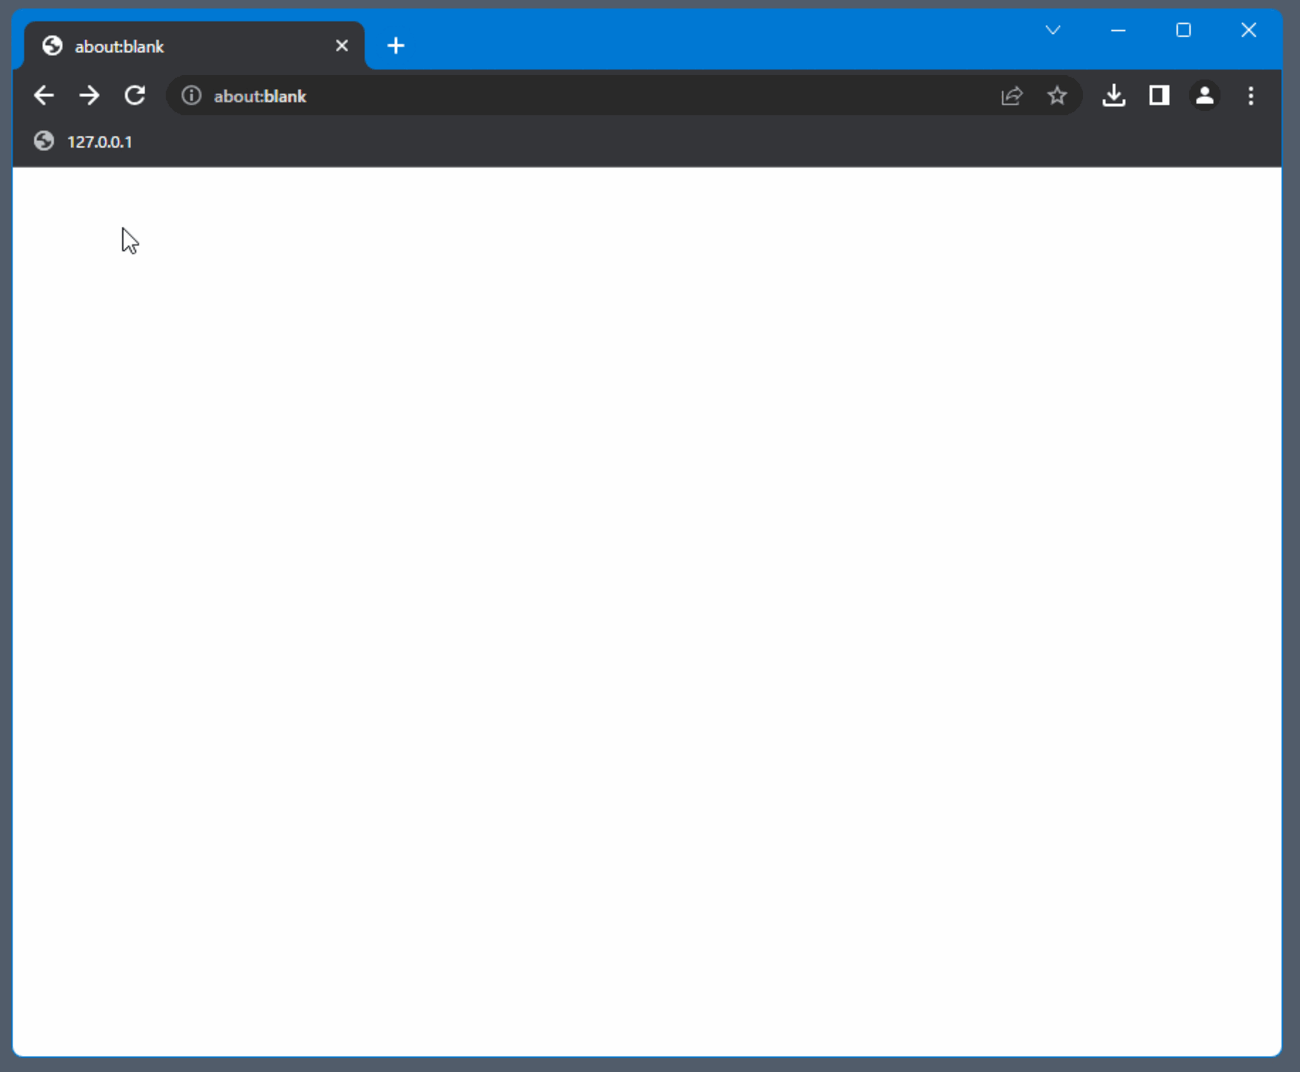Open the 127.0.0.1 bookmark
1300x1072 pixels.
click(83, 142)
